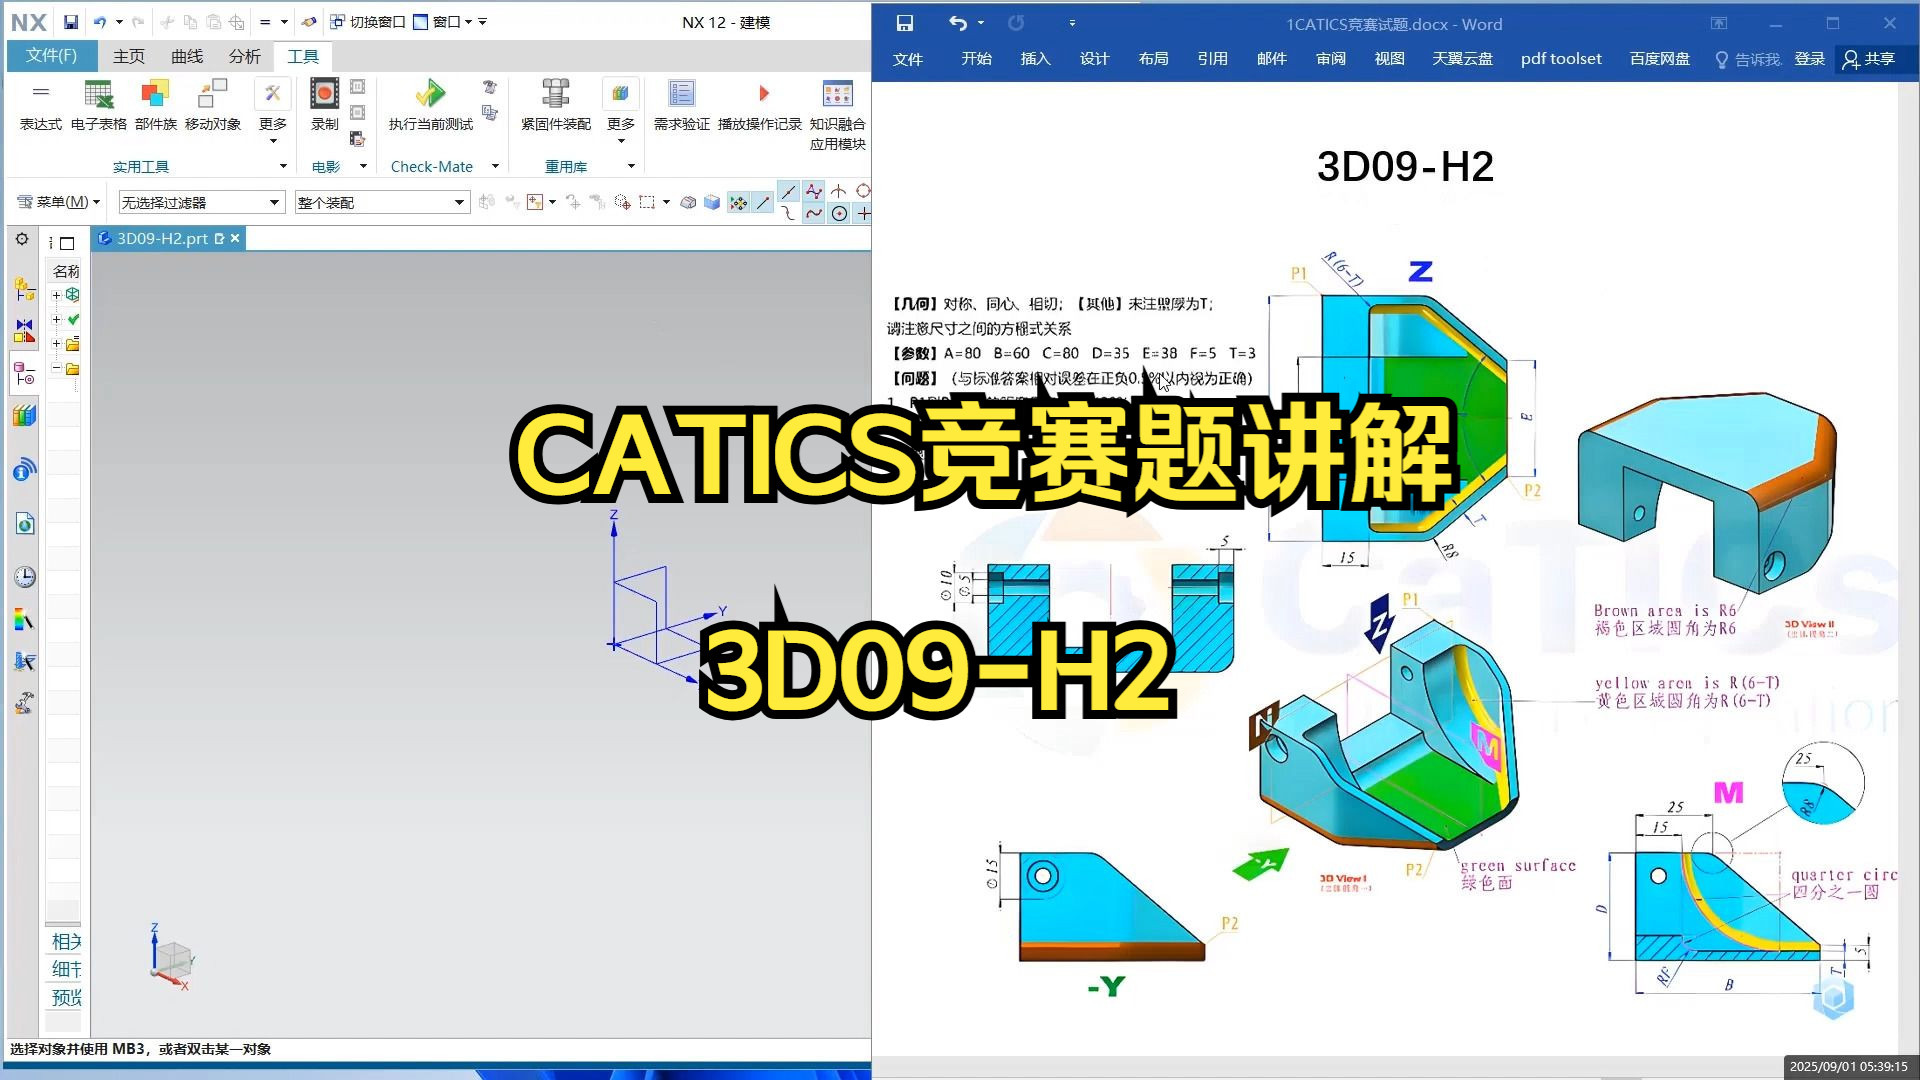This screenshot has height=1080, width=1920.
Task: Open the NX 文件(F) menu
Action: (51, 56)
